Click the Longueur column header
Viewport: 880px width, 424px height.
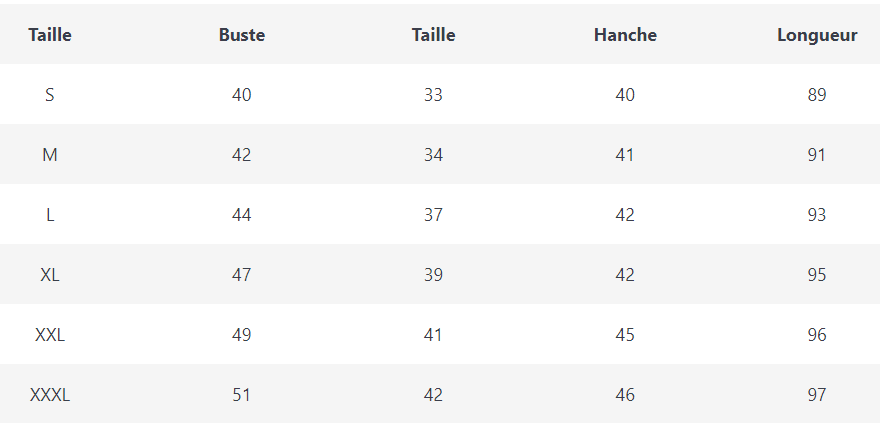click(817, 35)
